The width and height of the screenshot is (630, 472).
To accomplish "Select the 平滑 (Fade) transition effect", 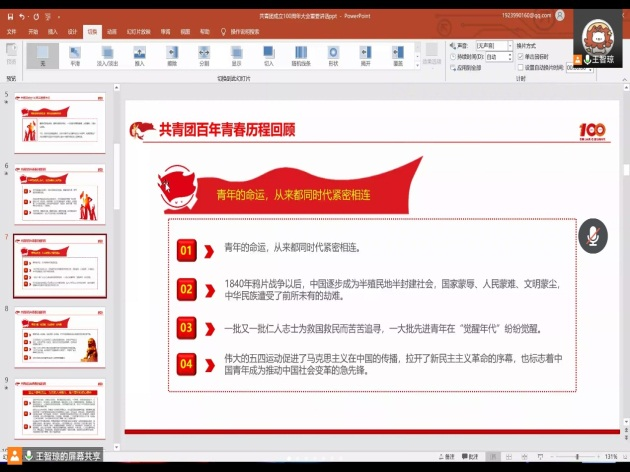I will [x=75, y=54].
